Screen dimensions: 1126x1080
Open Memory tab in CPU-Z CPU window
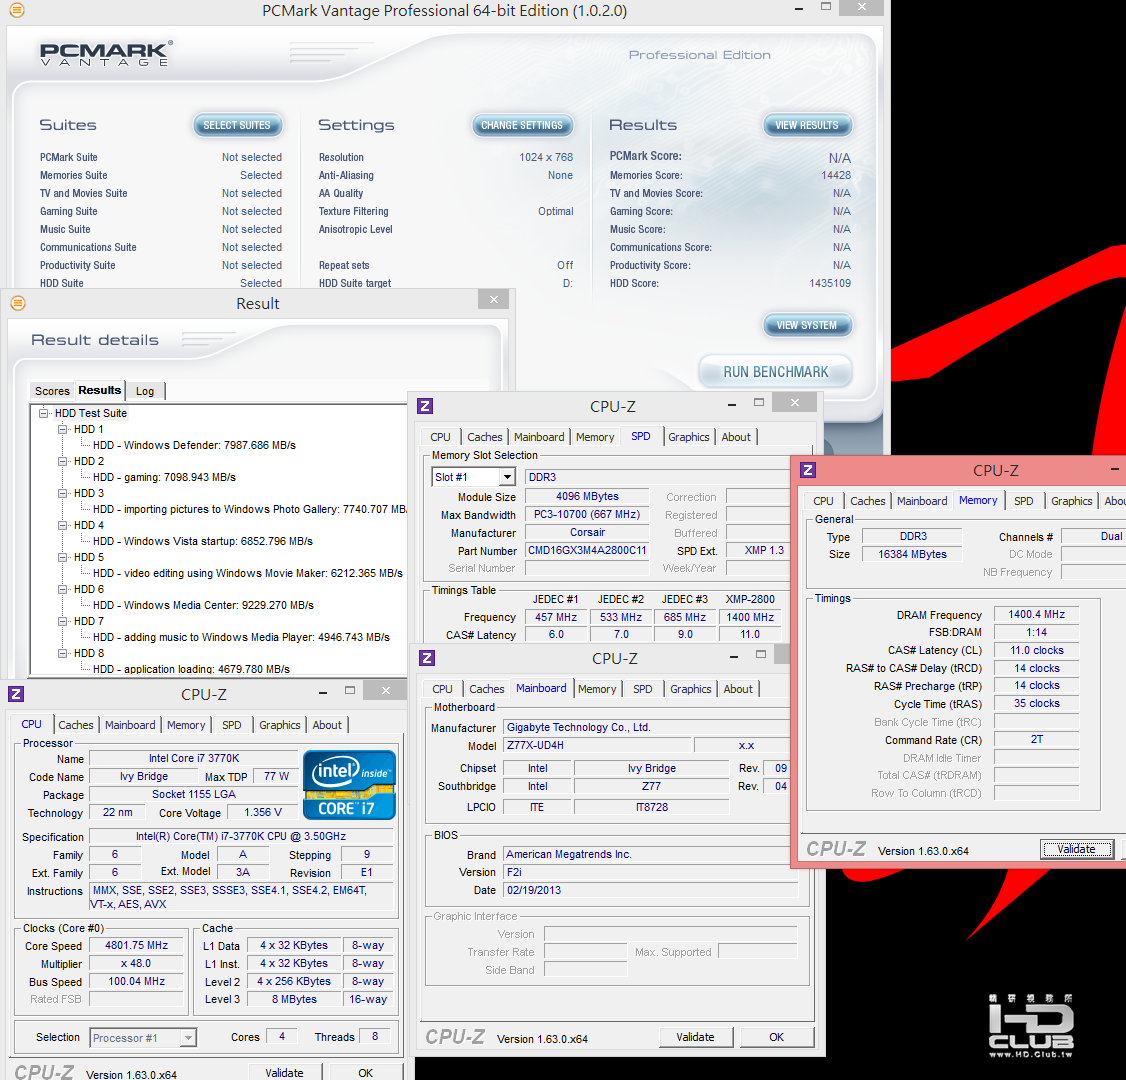(x=186, y=725)
